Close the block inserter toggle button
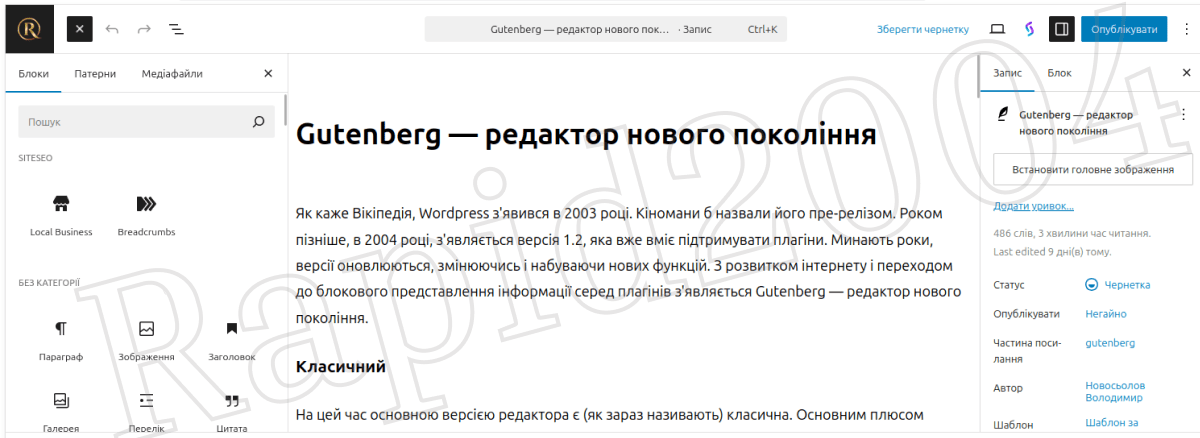 coord(80,29)
